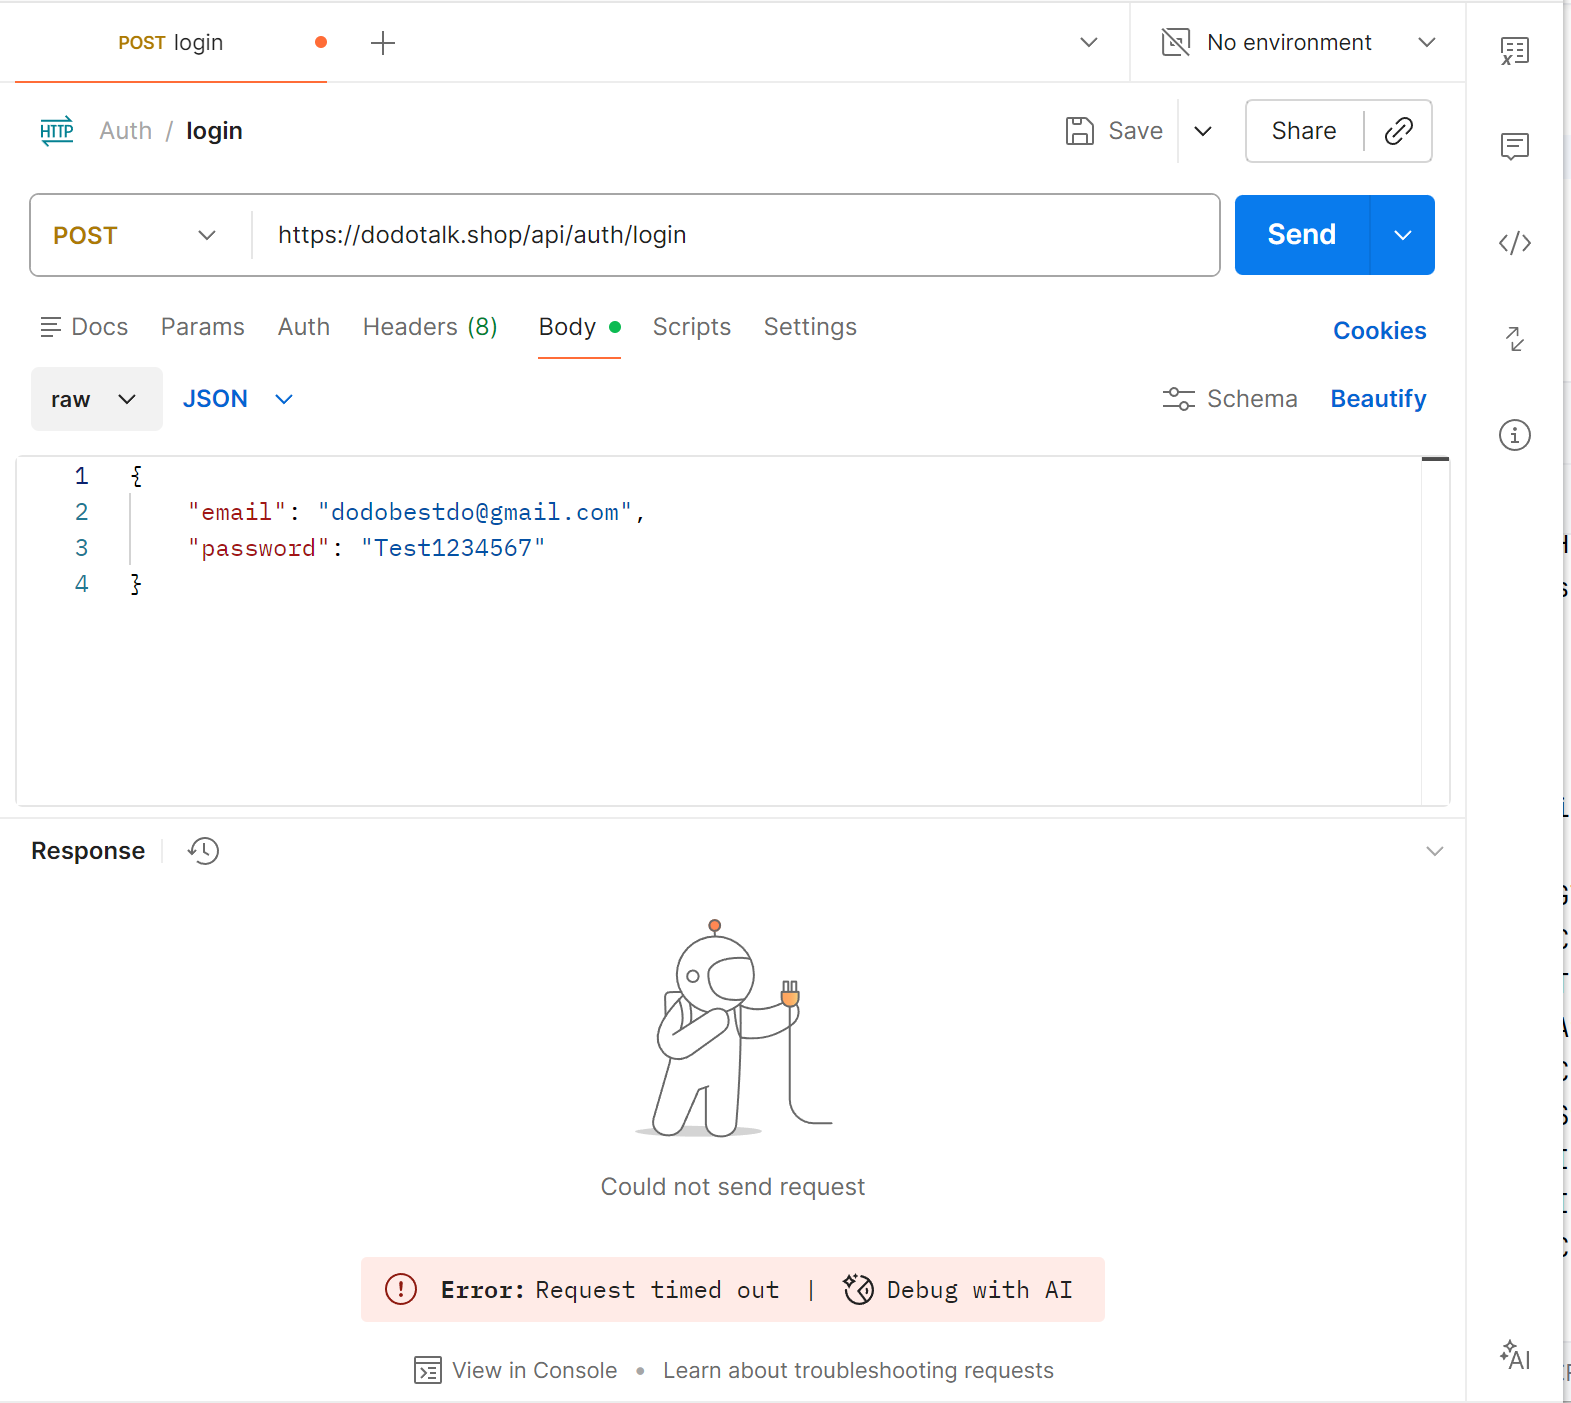Click the Save floppy disk icon
The image size is (1571, 1403).
[1080, 131]
